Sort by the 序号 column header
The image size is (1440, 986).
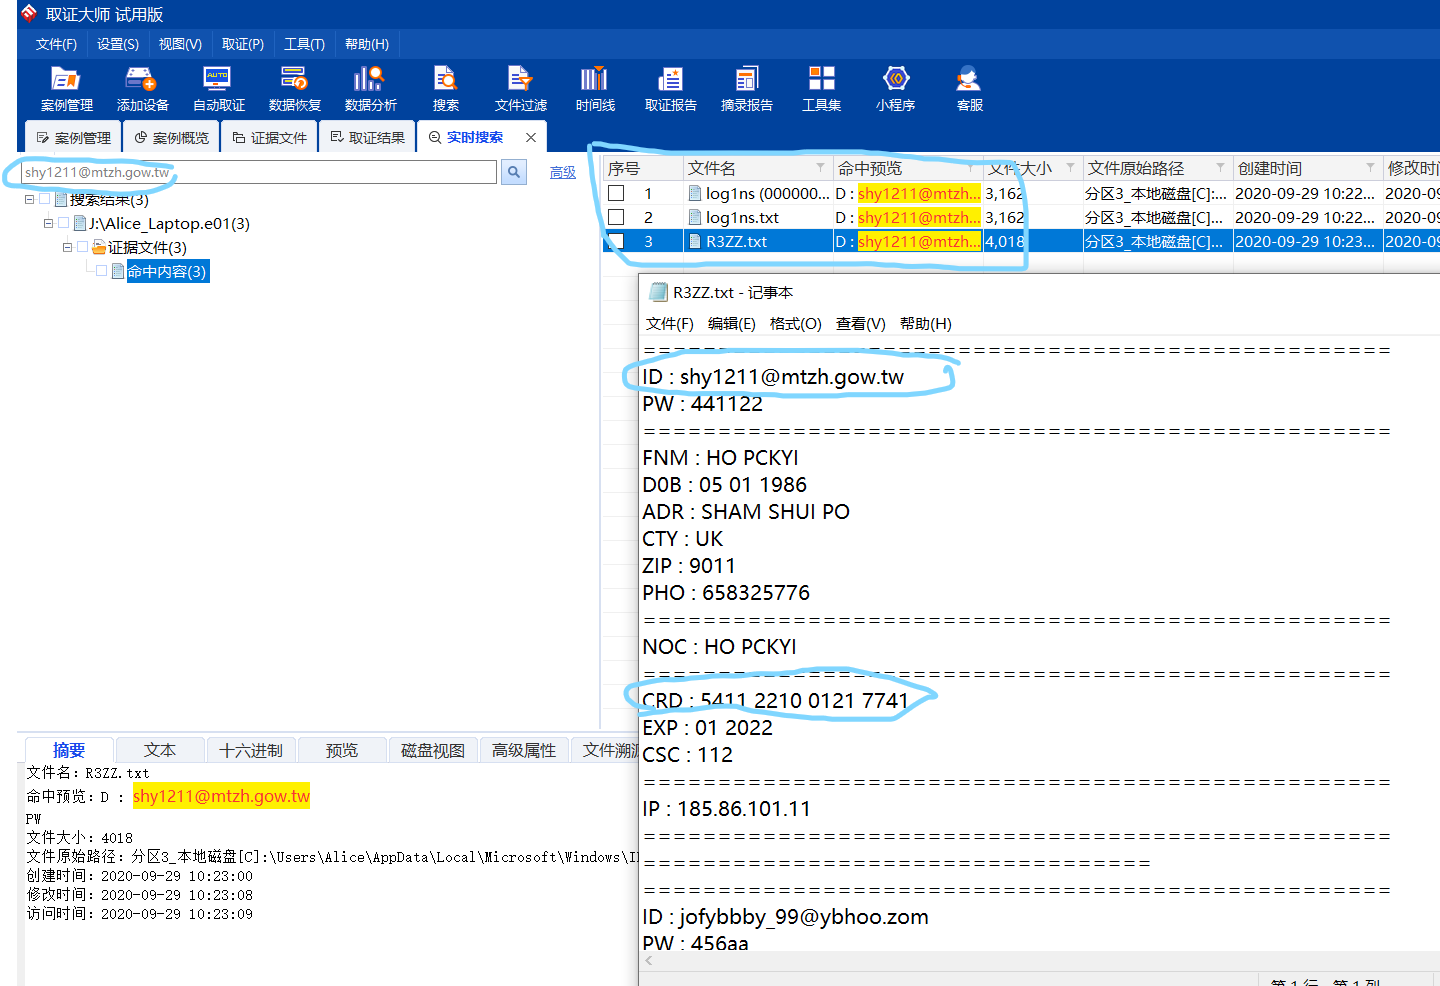pos(643,168)
